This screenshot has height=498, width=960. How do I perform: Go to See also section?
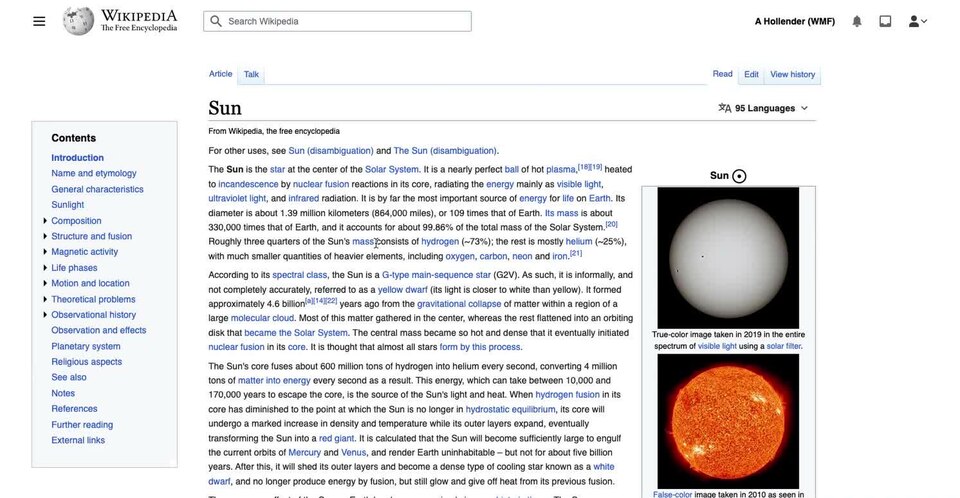pos(69,377)
